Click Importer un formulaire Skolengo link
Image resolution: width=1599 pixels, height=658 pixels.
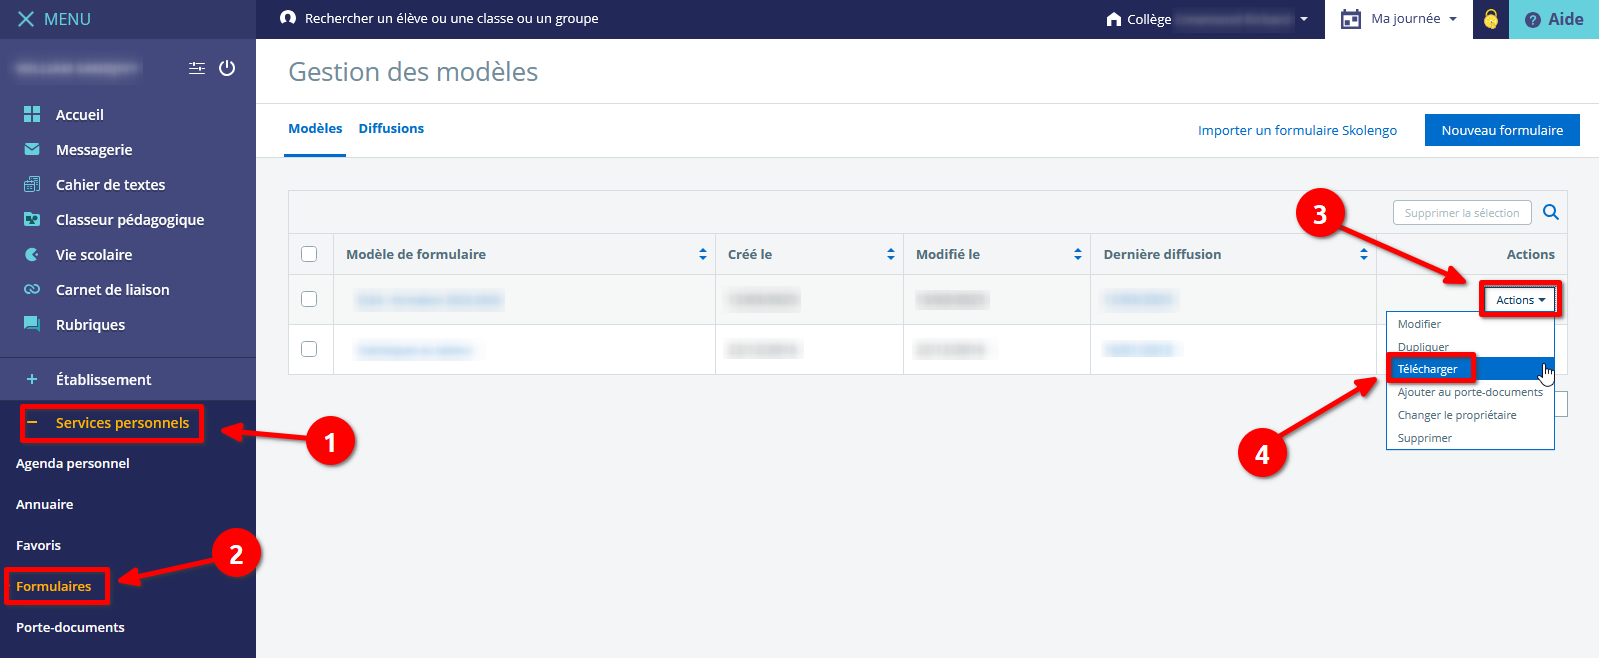coord(1297,131)
